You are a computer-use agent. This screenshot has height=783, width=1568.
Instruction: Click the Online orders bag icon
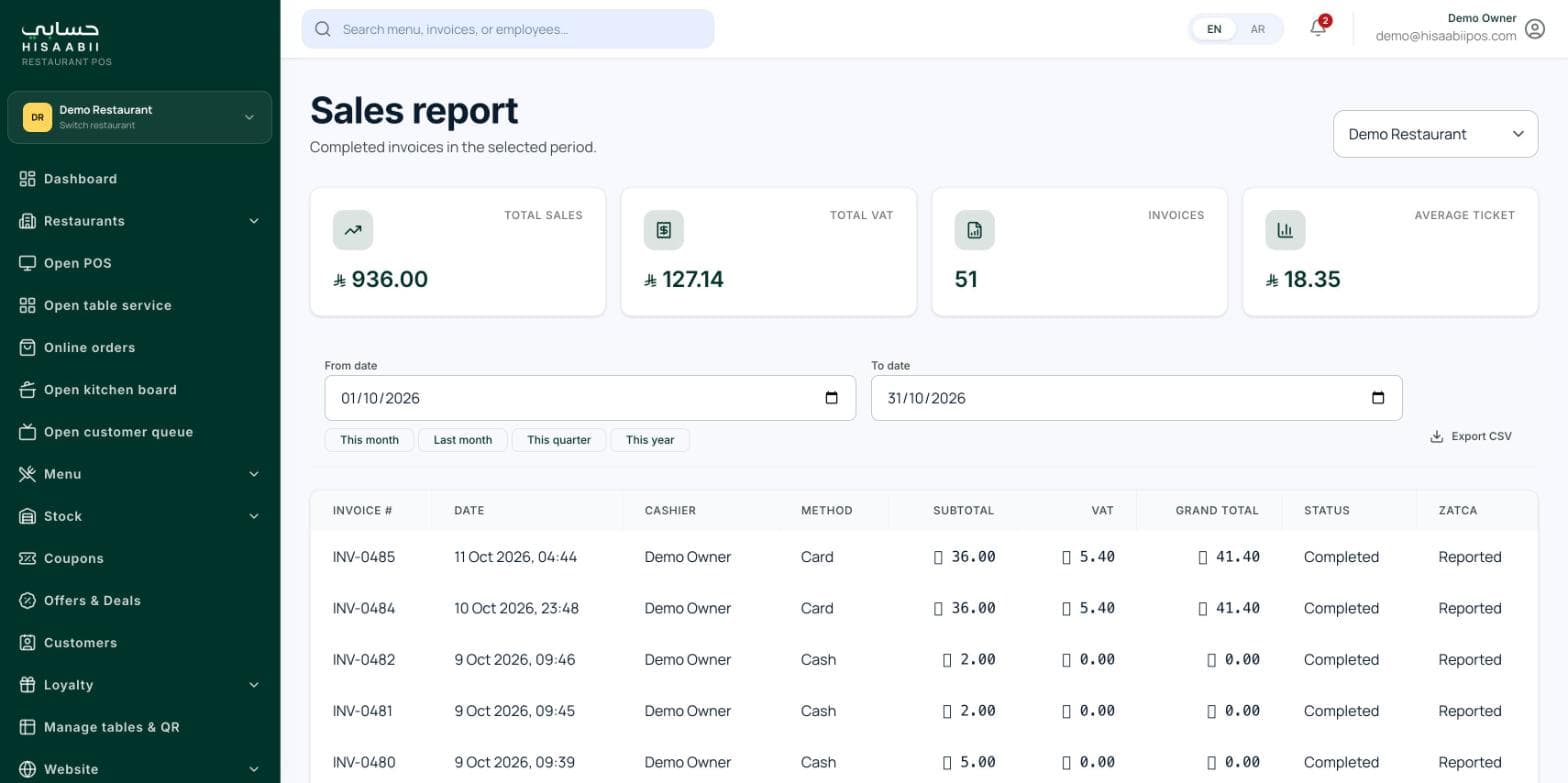(27, 347)
